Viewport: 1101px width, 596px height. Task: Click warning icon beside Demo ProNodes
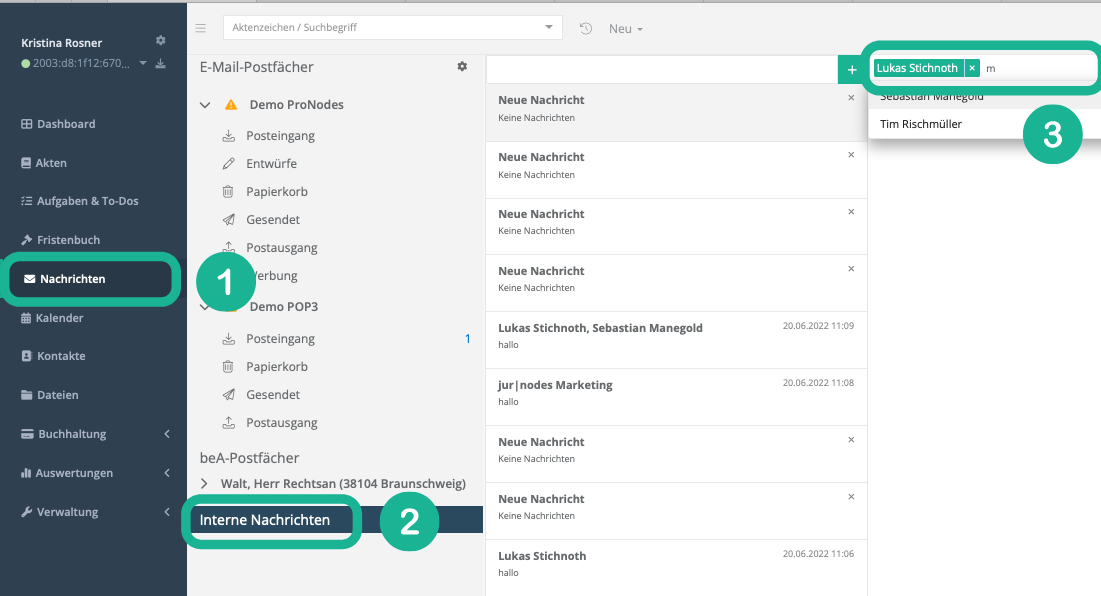(x=231, y=105)
